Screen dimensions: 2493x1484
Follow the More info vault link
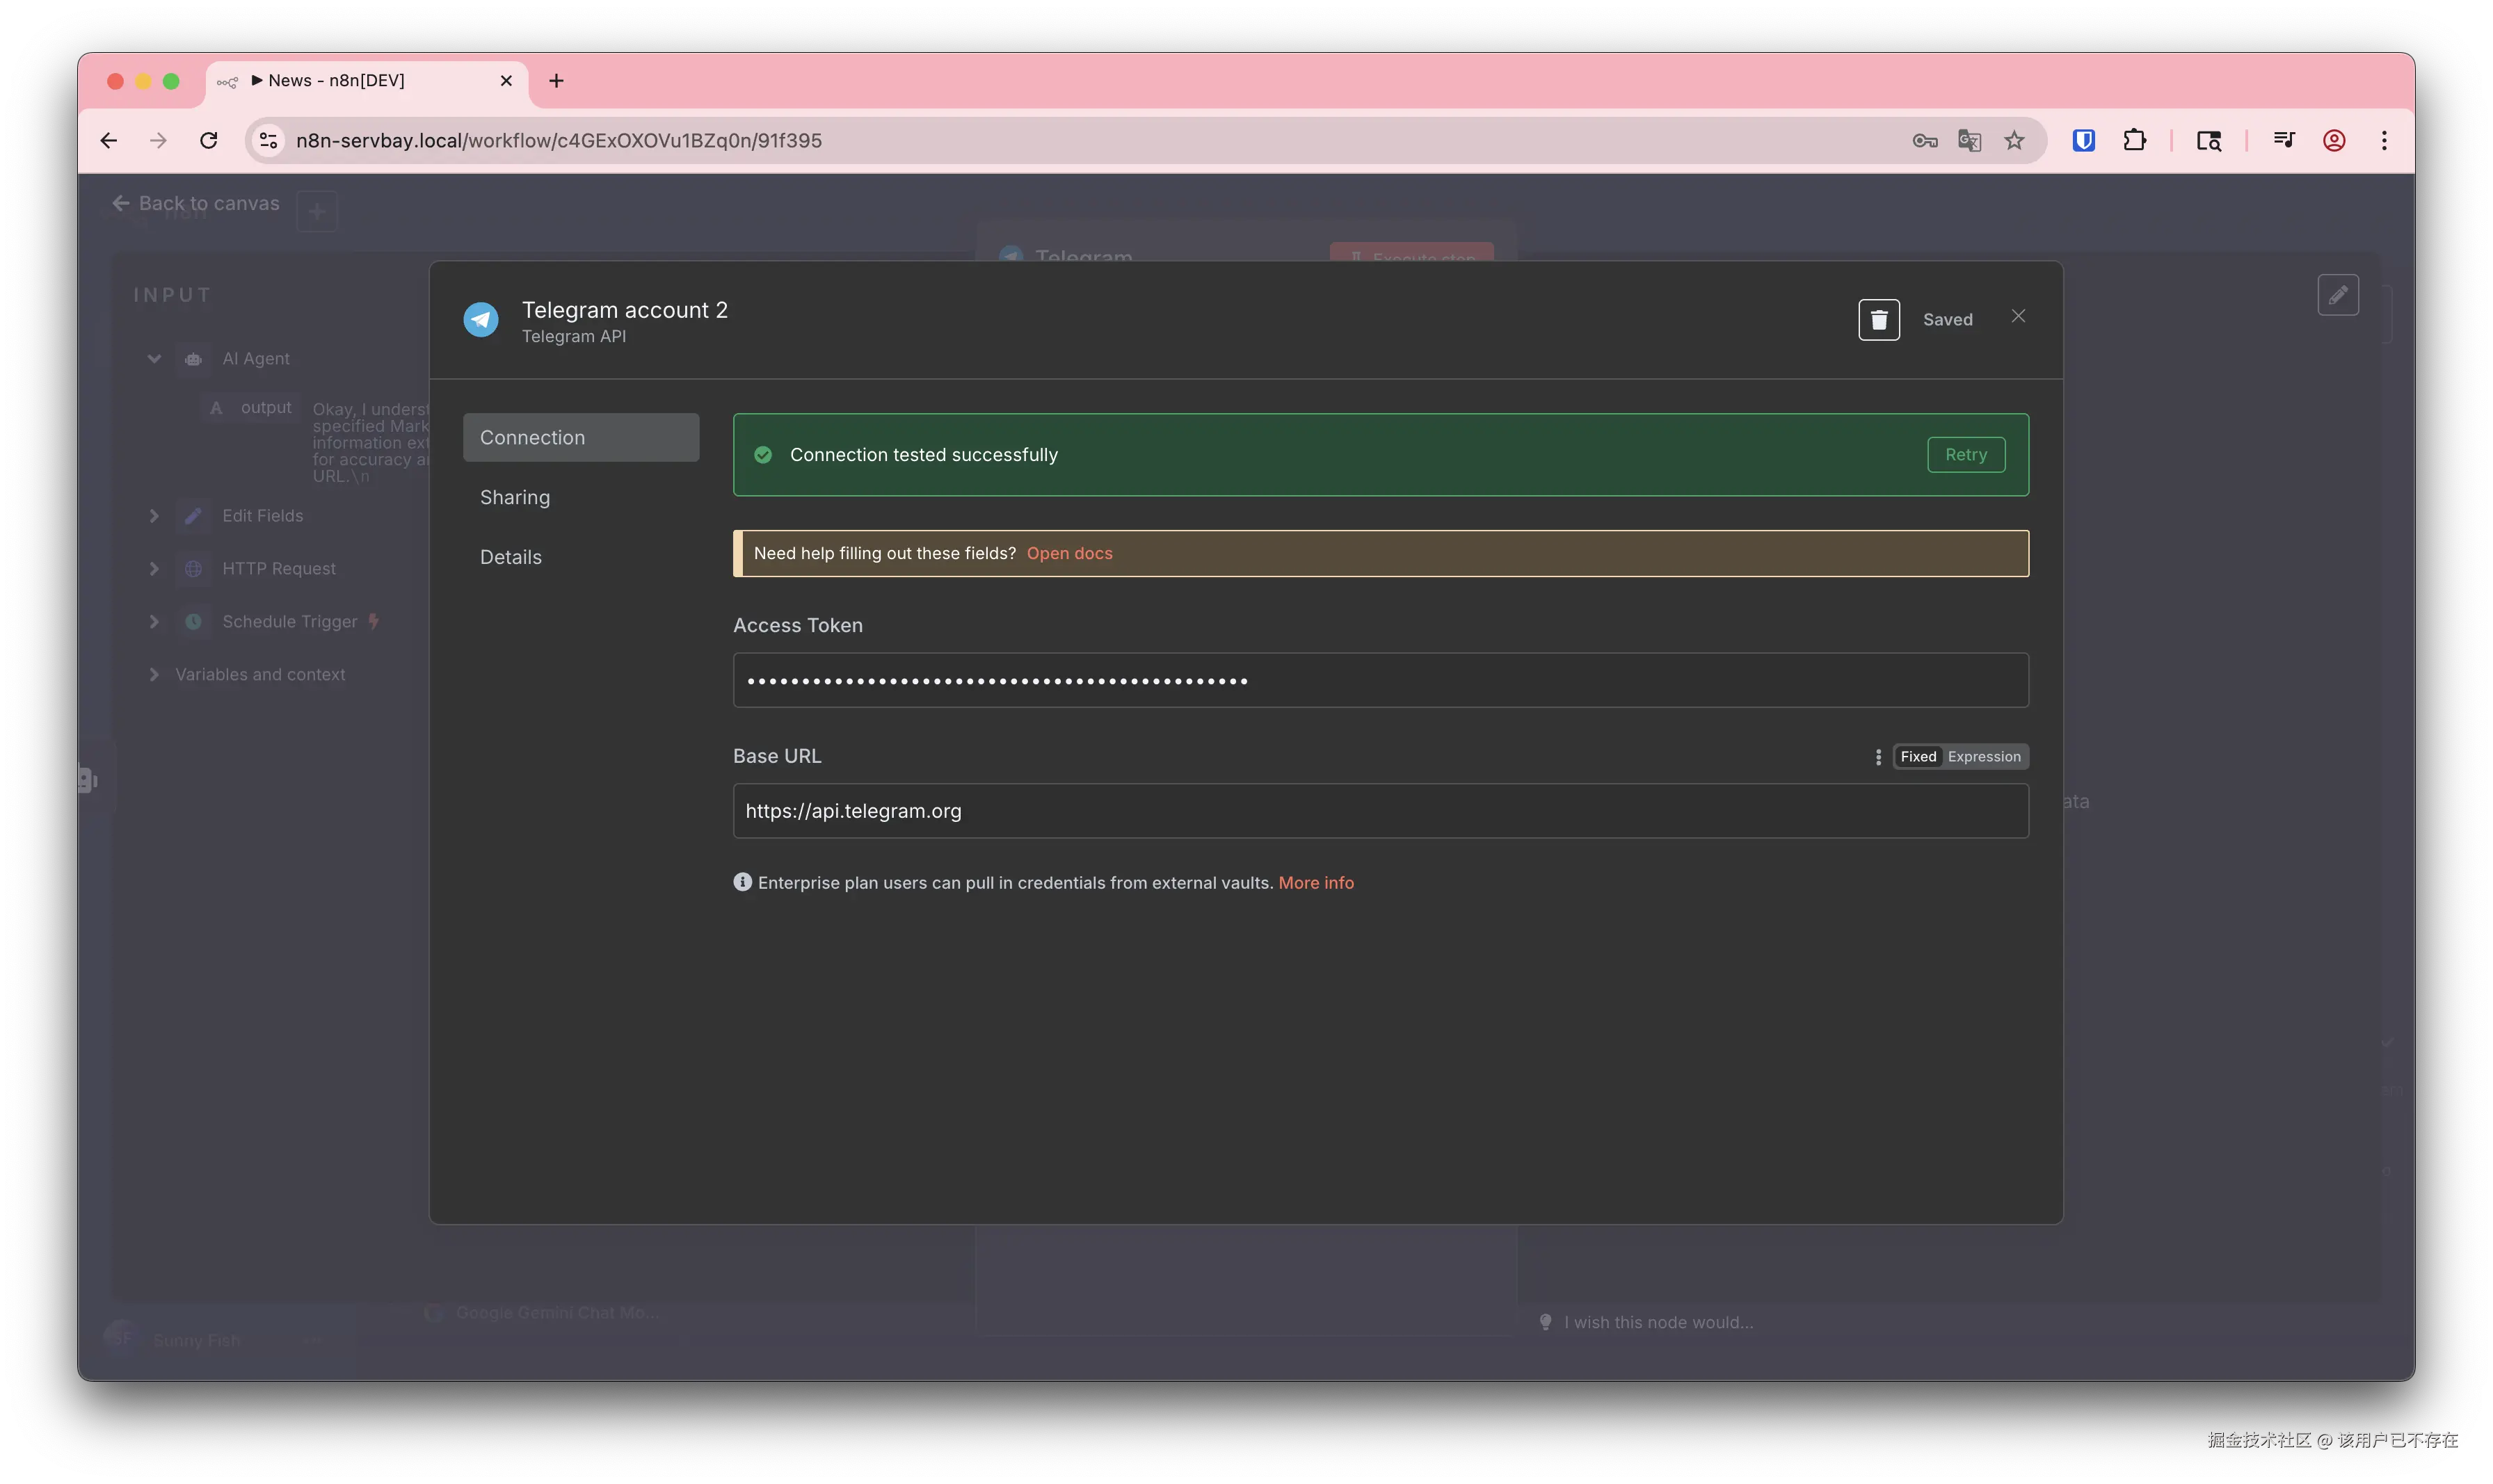click(x=1315, y=882)
